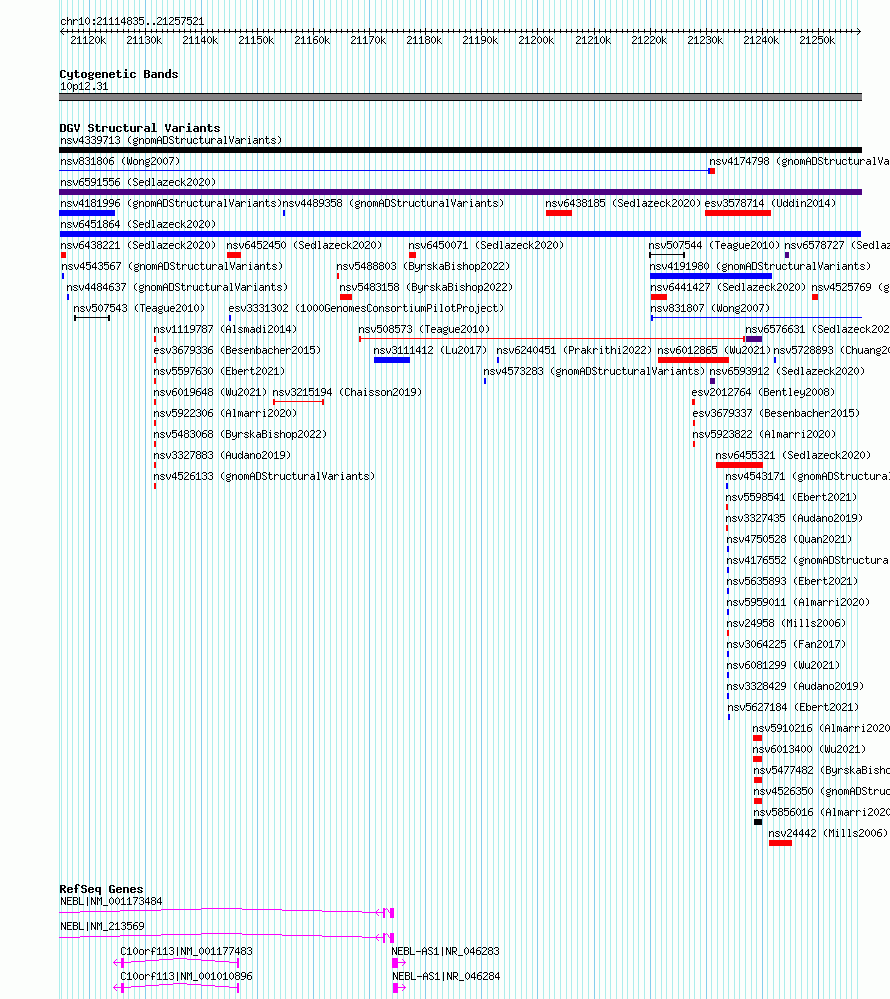
Task: Click red bar under nsv6012865 (Wu2021)
Action: [693, 360]
